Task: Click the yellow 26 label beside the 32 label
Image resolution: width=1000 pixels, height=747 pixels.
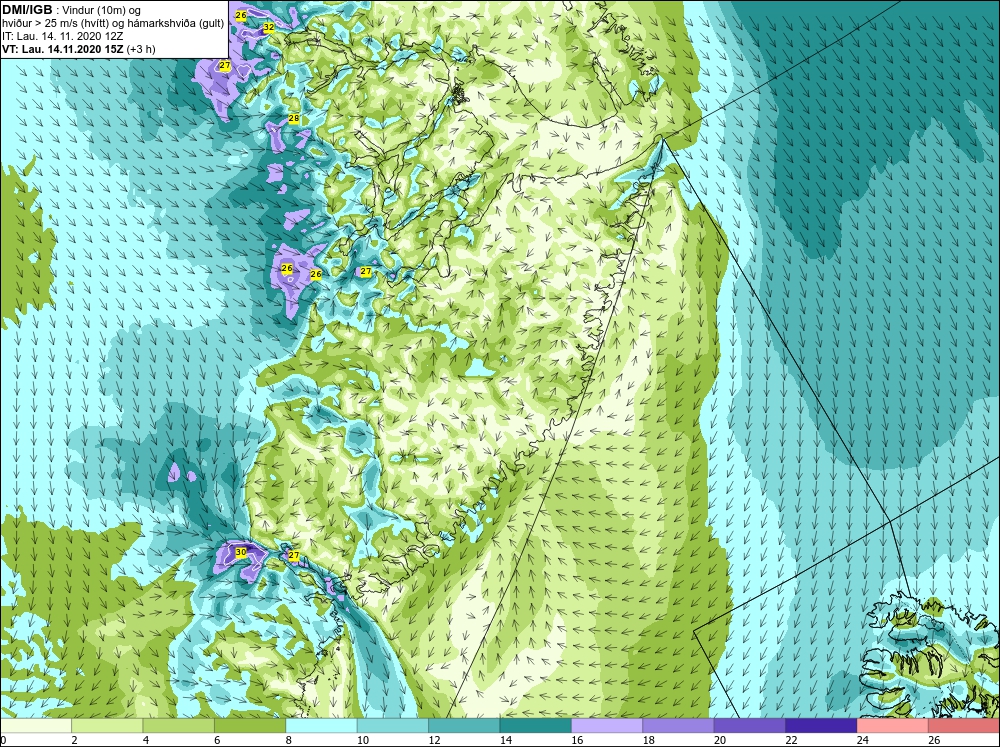Action: [240, 15]
